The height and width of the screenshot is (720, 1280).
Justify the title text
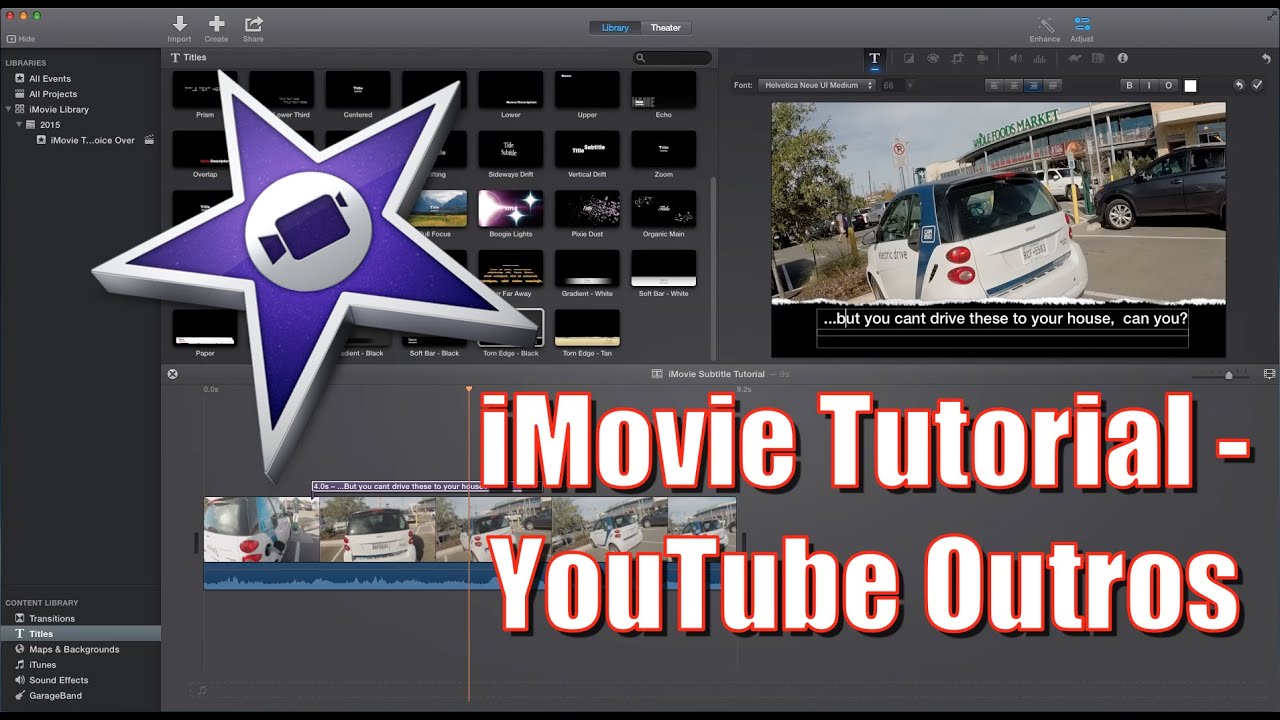tap(1052, 86)
